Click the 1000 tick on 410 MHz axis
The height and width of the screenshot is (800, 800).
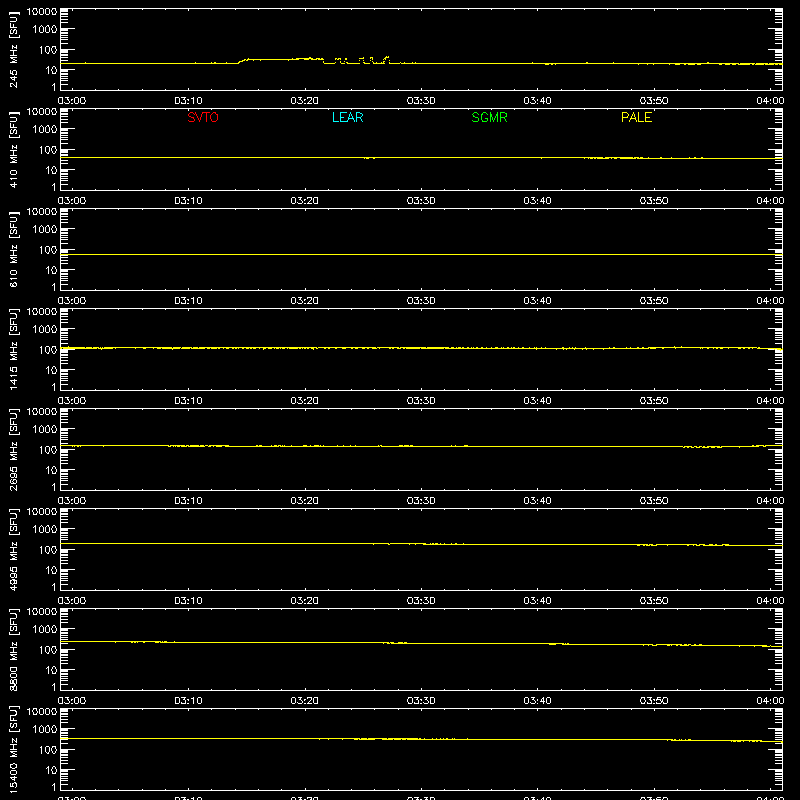click(45, 130)
